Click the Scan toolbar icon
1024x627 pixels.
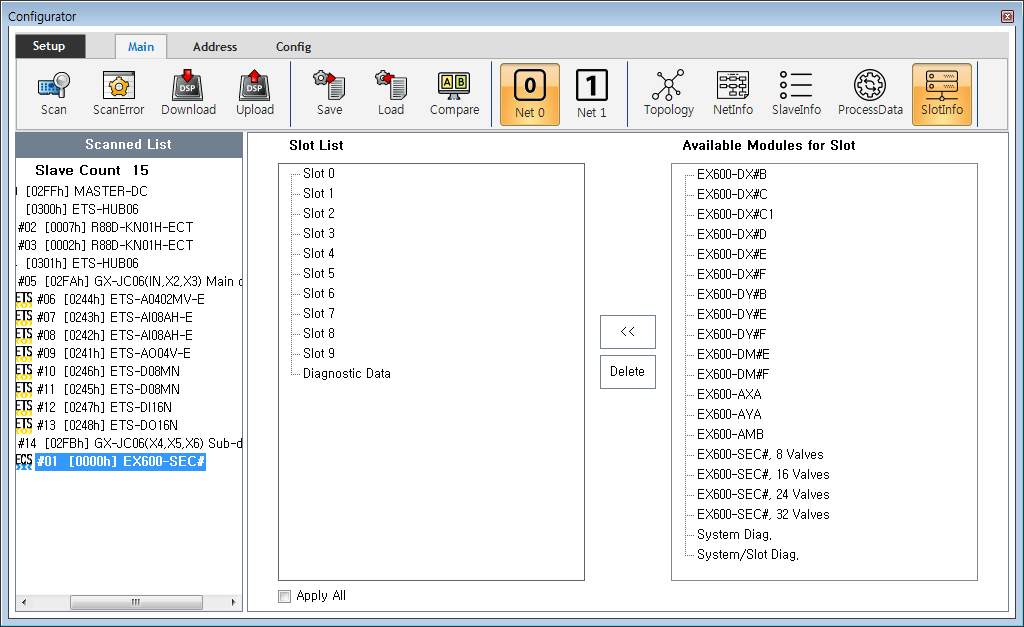pyautogui.click(x=54, y=94)
